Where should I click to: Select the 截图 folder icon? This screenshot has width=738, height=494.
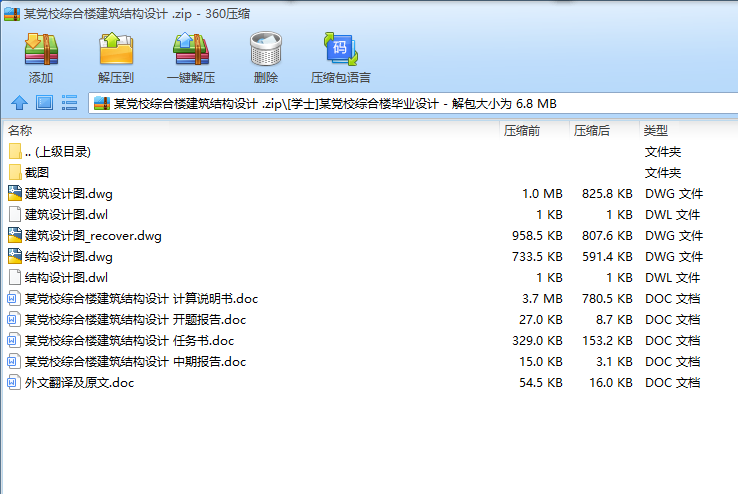pos(15,172)
